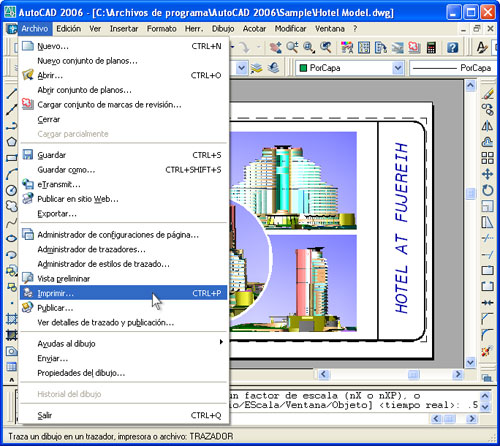The width and height of the screenshot is (500, 446).
Task: Choose Nuevo... from Archivo menu
Action: point(123,46)
